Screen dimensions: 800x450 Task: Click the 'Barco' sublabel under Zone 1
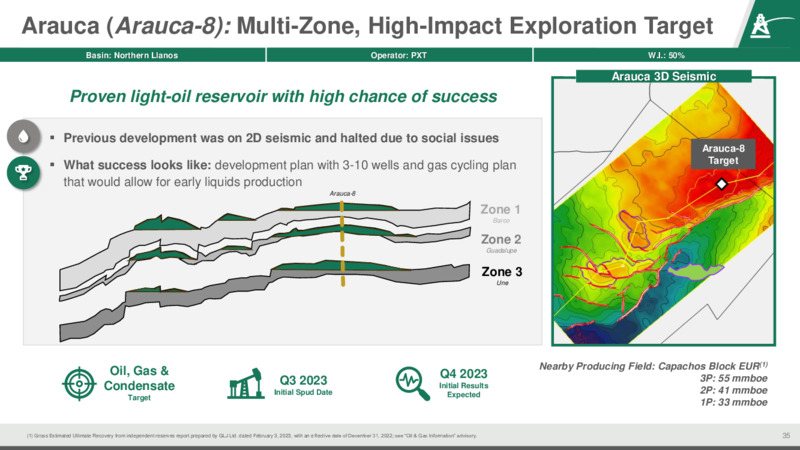coord(501,220)
